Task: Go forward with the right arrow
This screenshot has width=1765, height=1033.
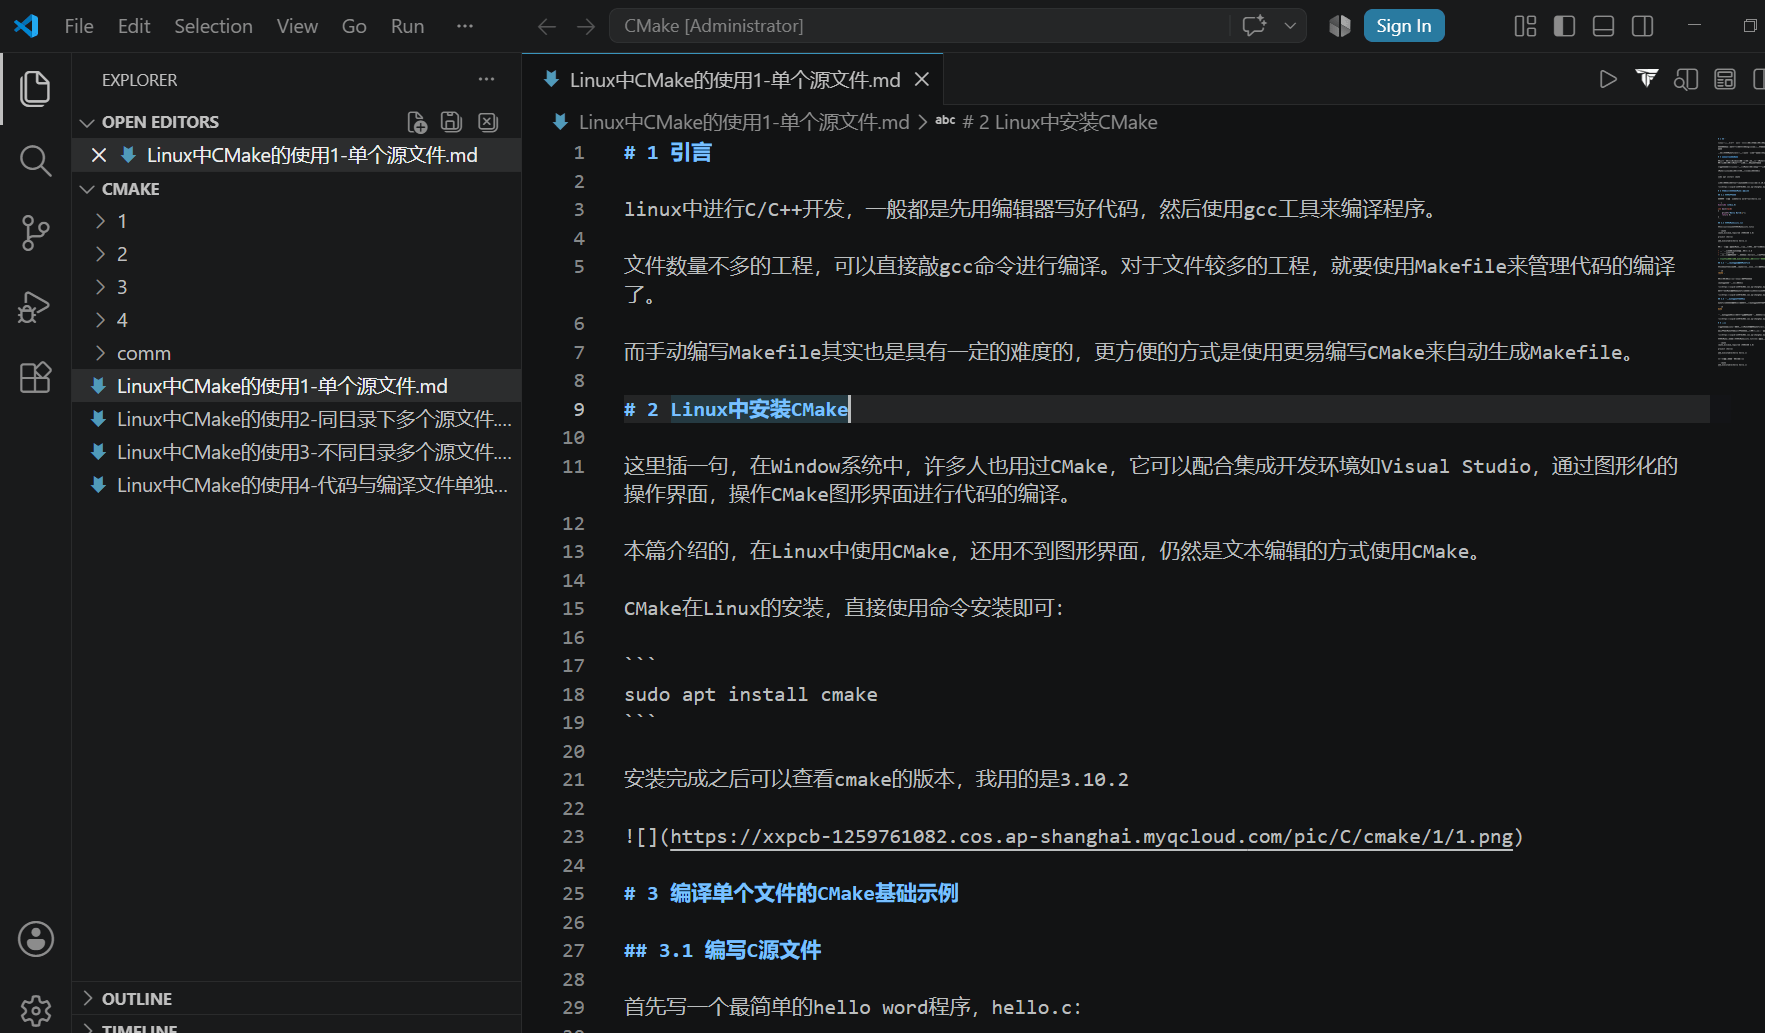Action: click(x=586, y=26)
